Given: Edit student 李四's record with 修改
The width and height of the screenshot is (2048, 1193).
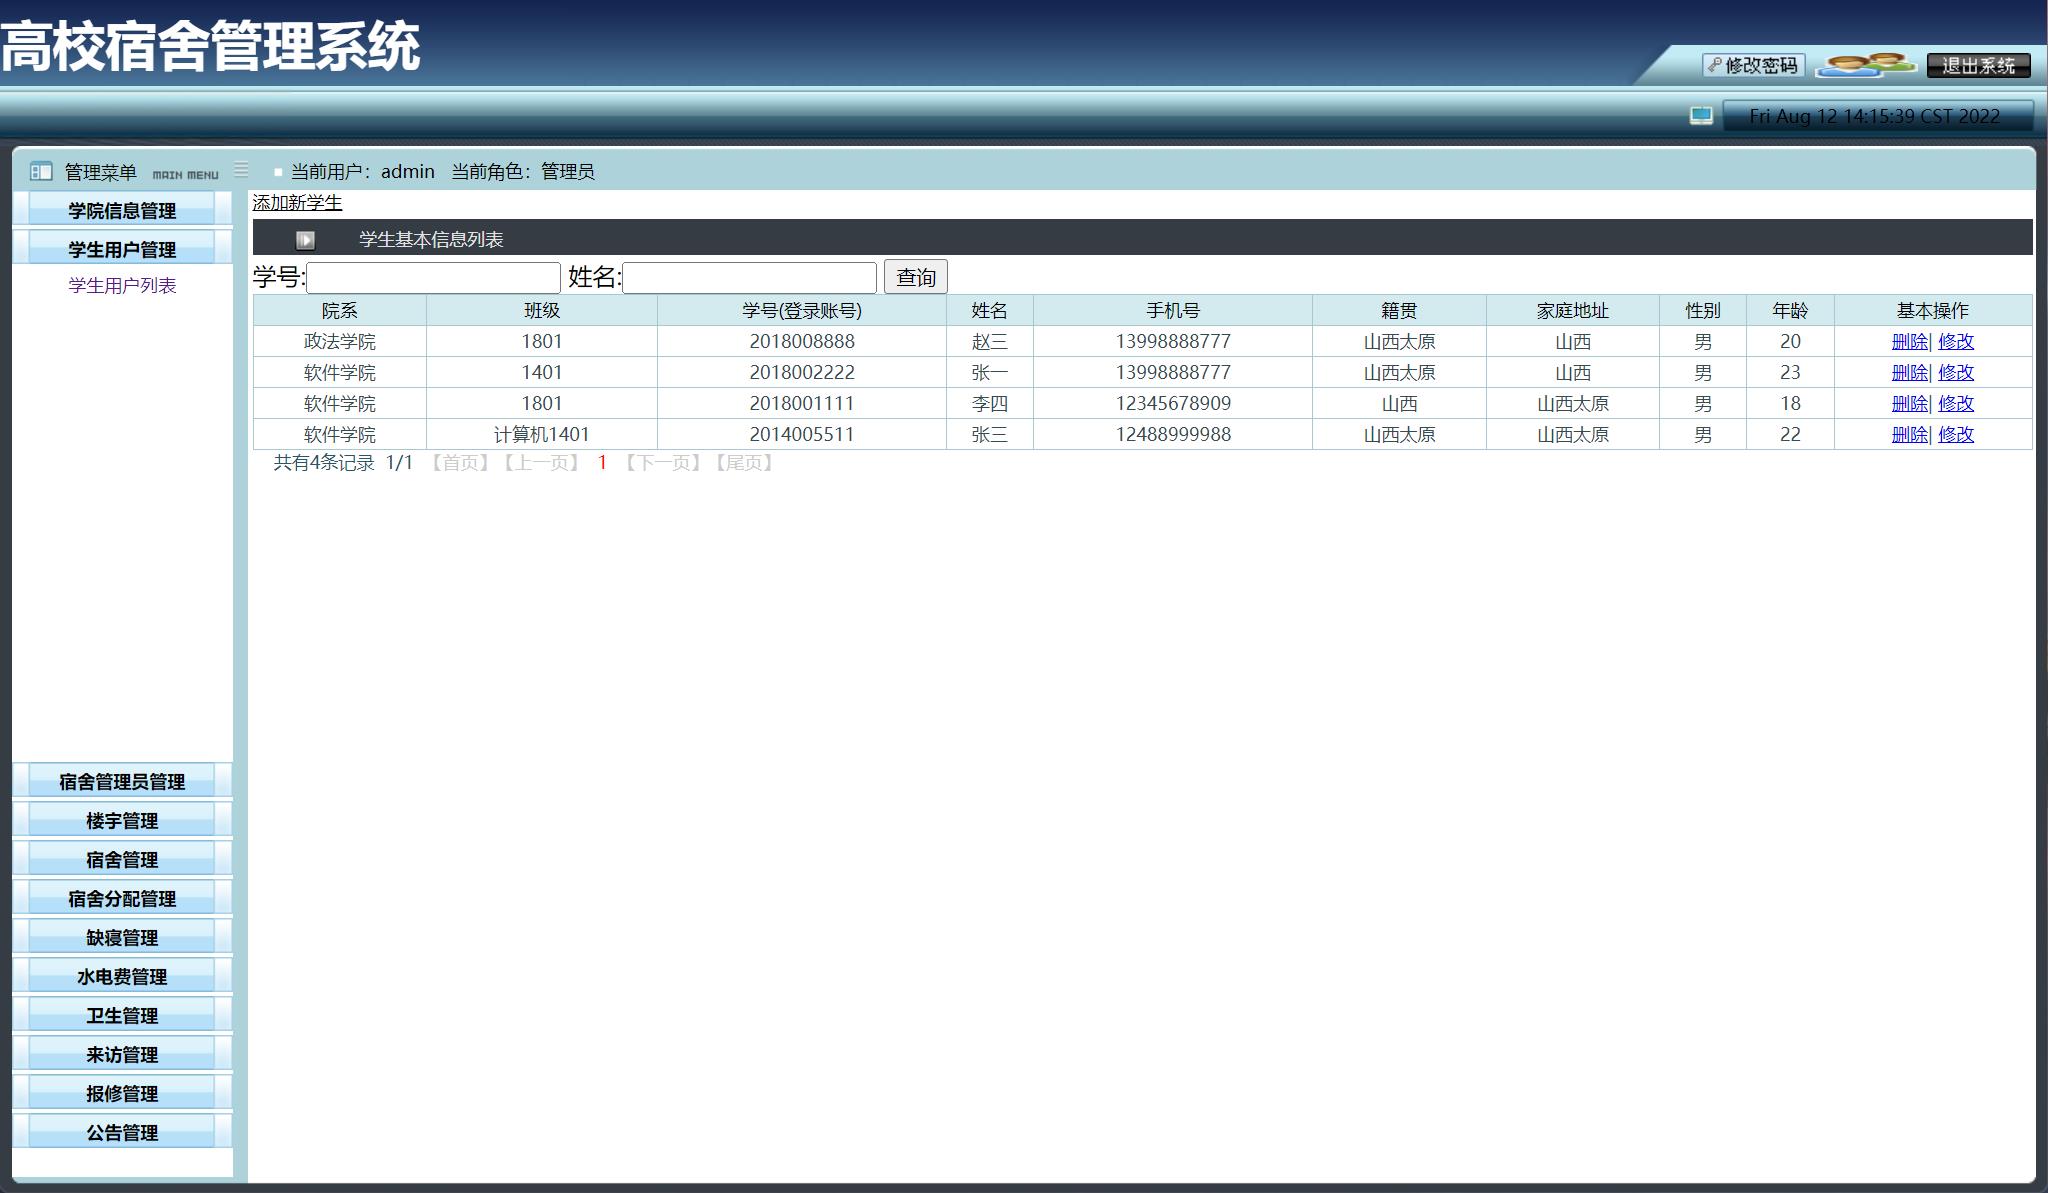Looking at the screenshot, I should [1955, 403].
